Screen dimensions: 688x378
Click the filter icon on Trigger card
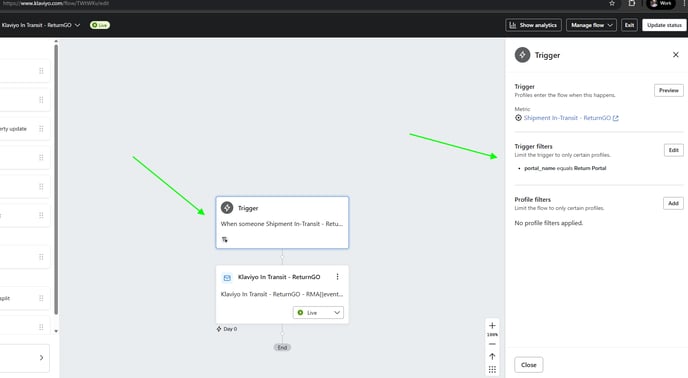point(225,240)
